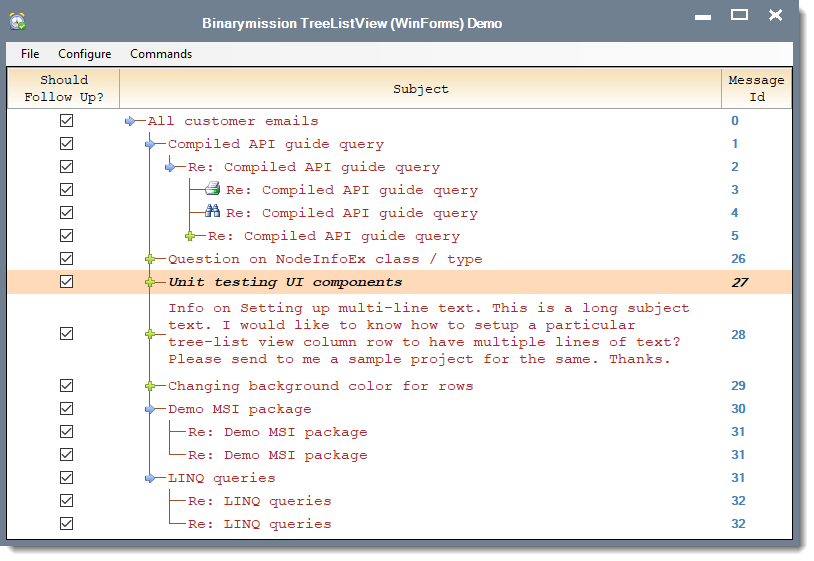Screen dimensions: 814x561
Task: Click message id 28 cell
Action: [x=738, y=335]
